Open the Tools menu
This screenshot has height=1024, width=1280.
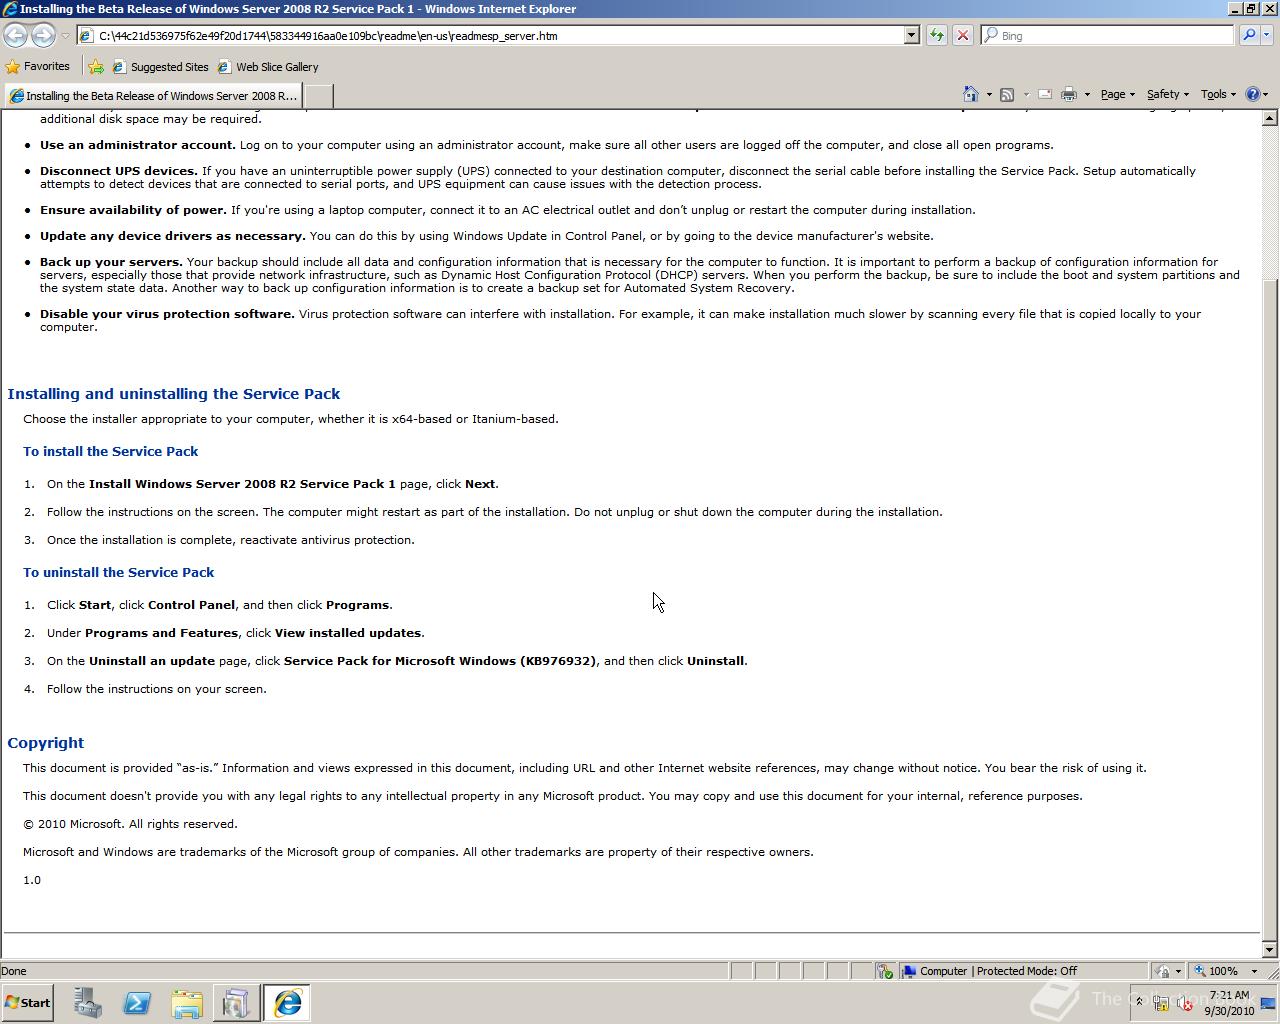pos(1218,94)
